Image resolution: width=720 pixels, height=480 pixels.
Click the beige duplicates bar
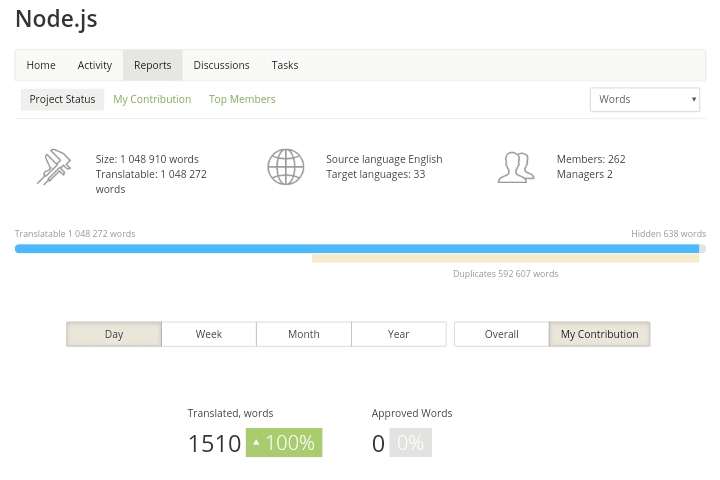pos(506,259)
